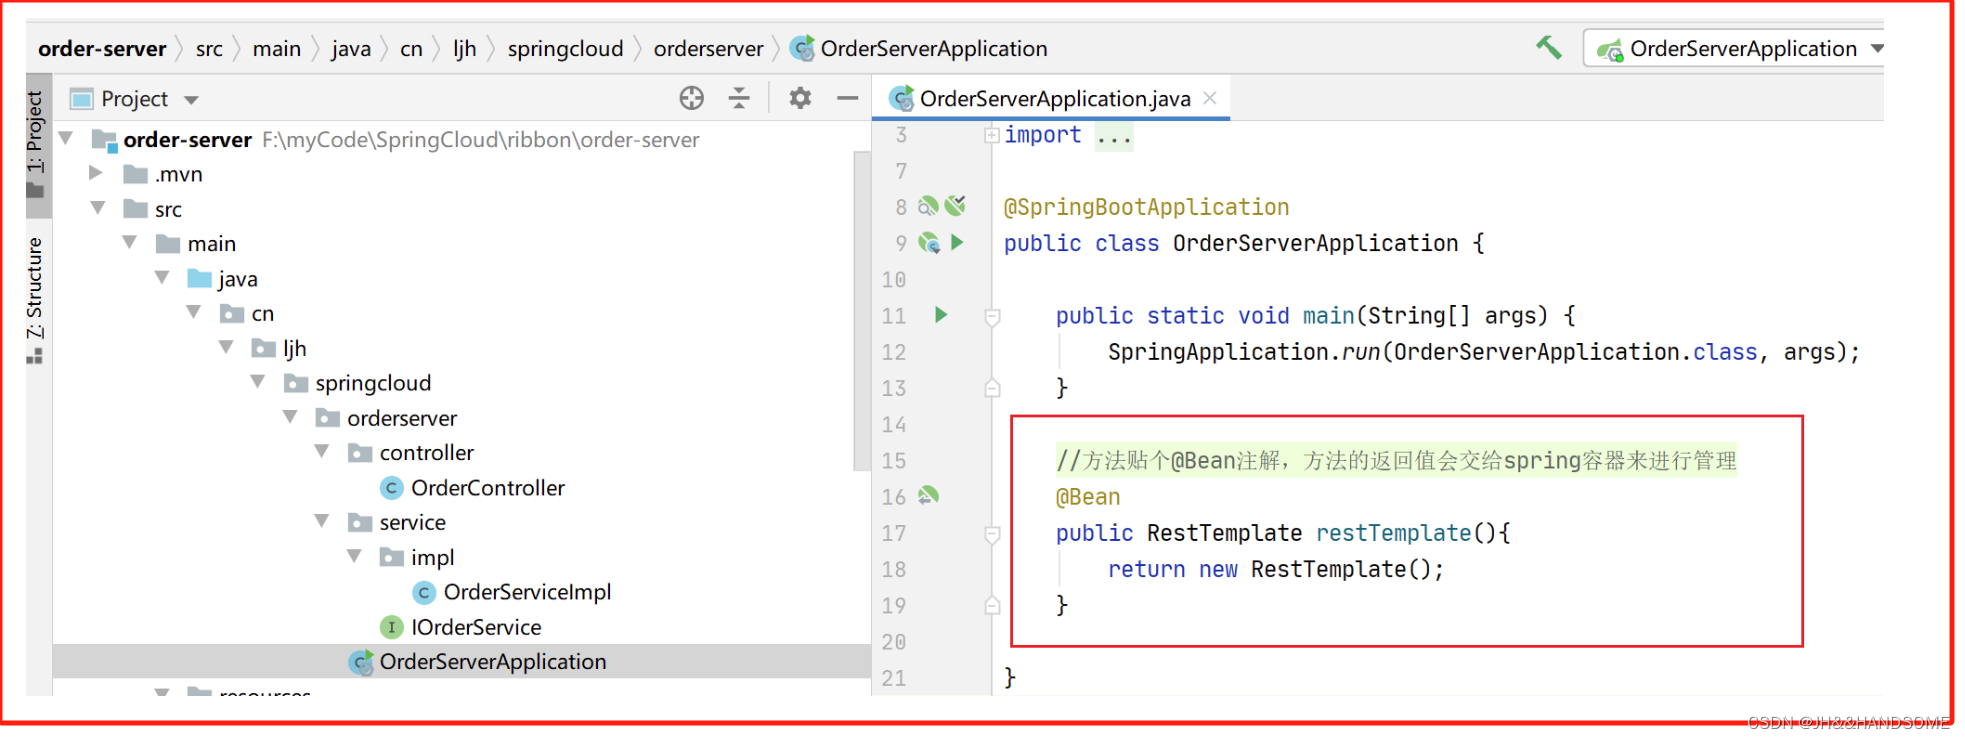This screenshot has height=739, width=1965.
Task: Collapse the order-server root node
Action: [x=66, y=138]
